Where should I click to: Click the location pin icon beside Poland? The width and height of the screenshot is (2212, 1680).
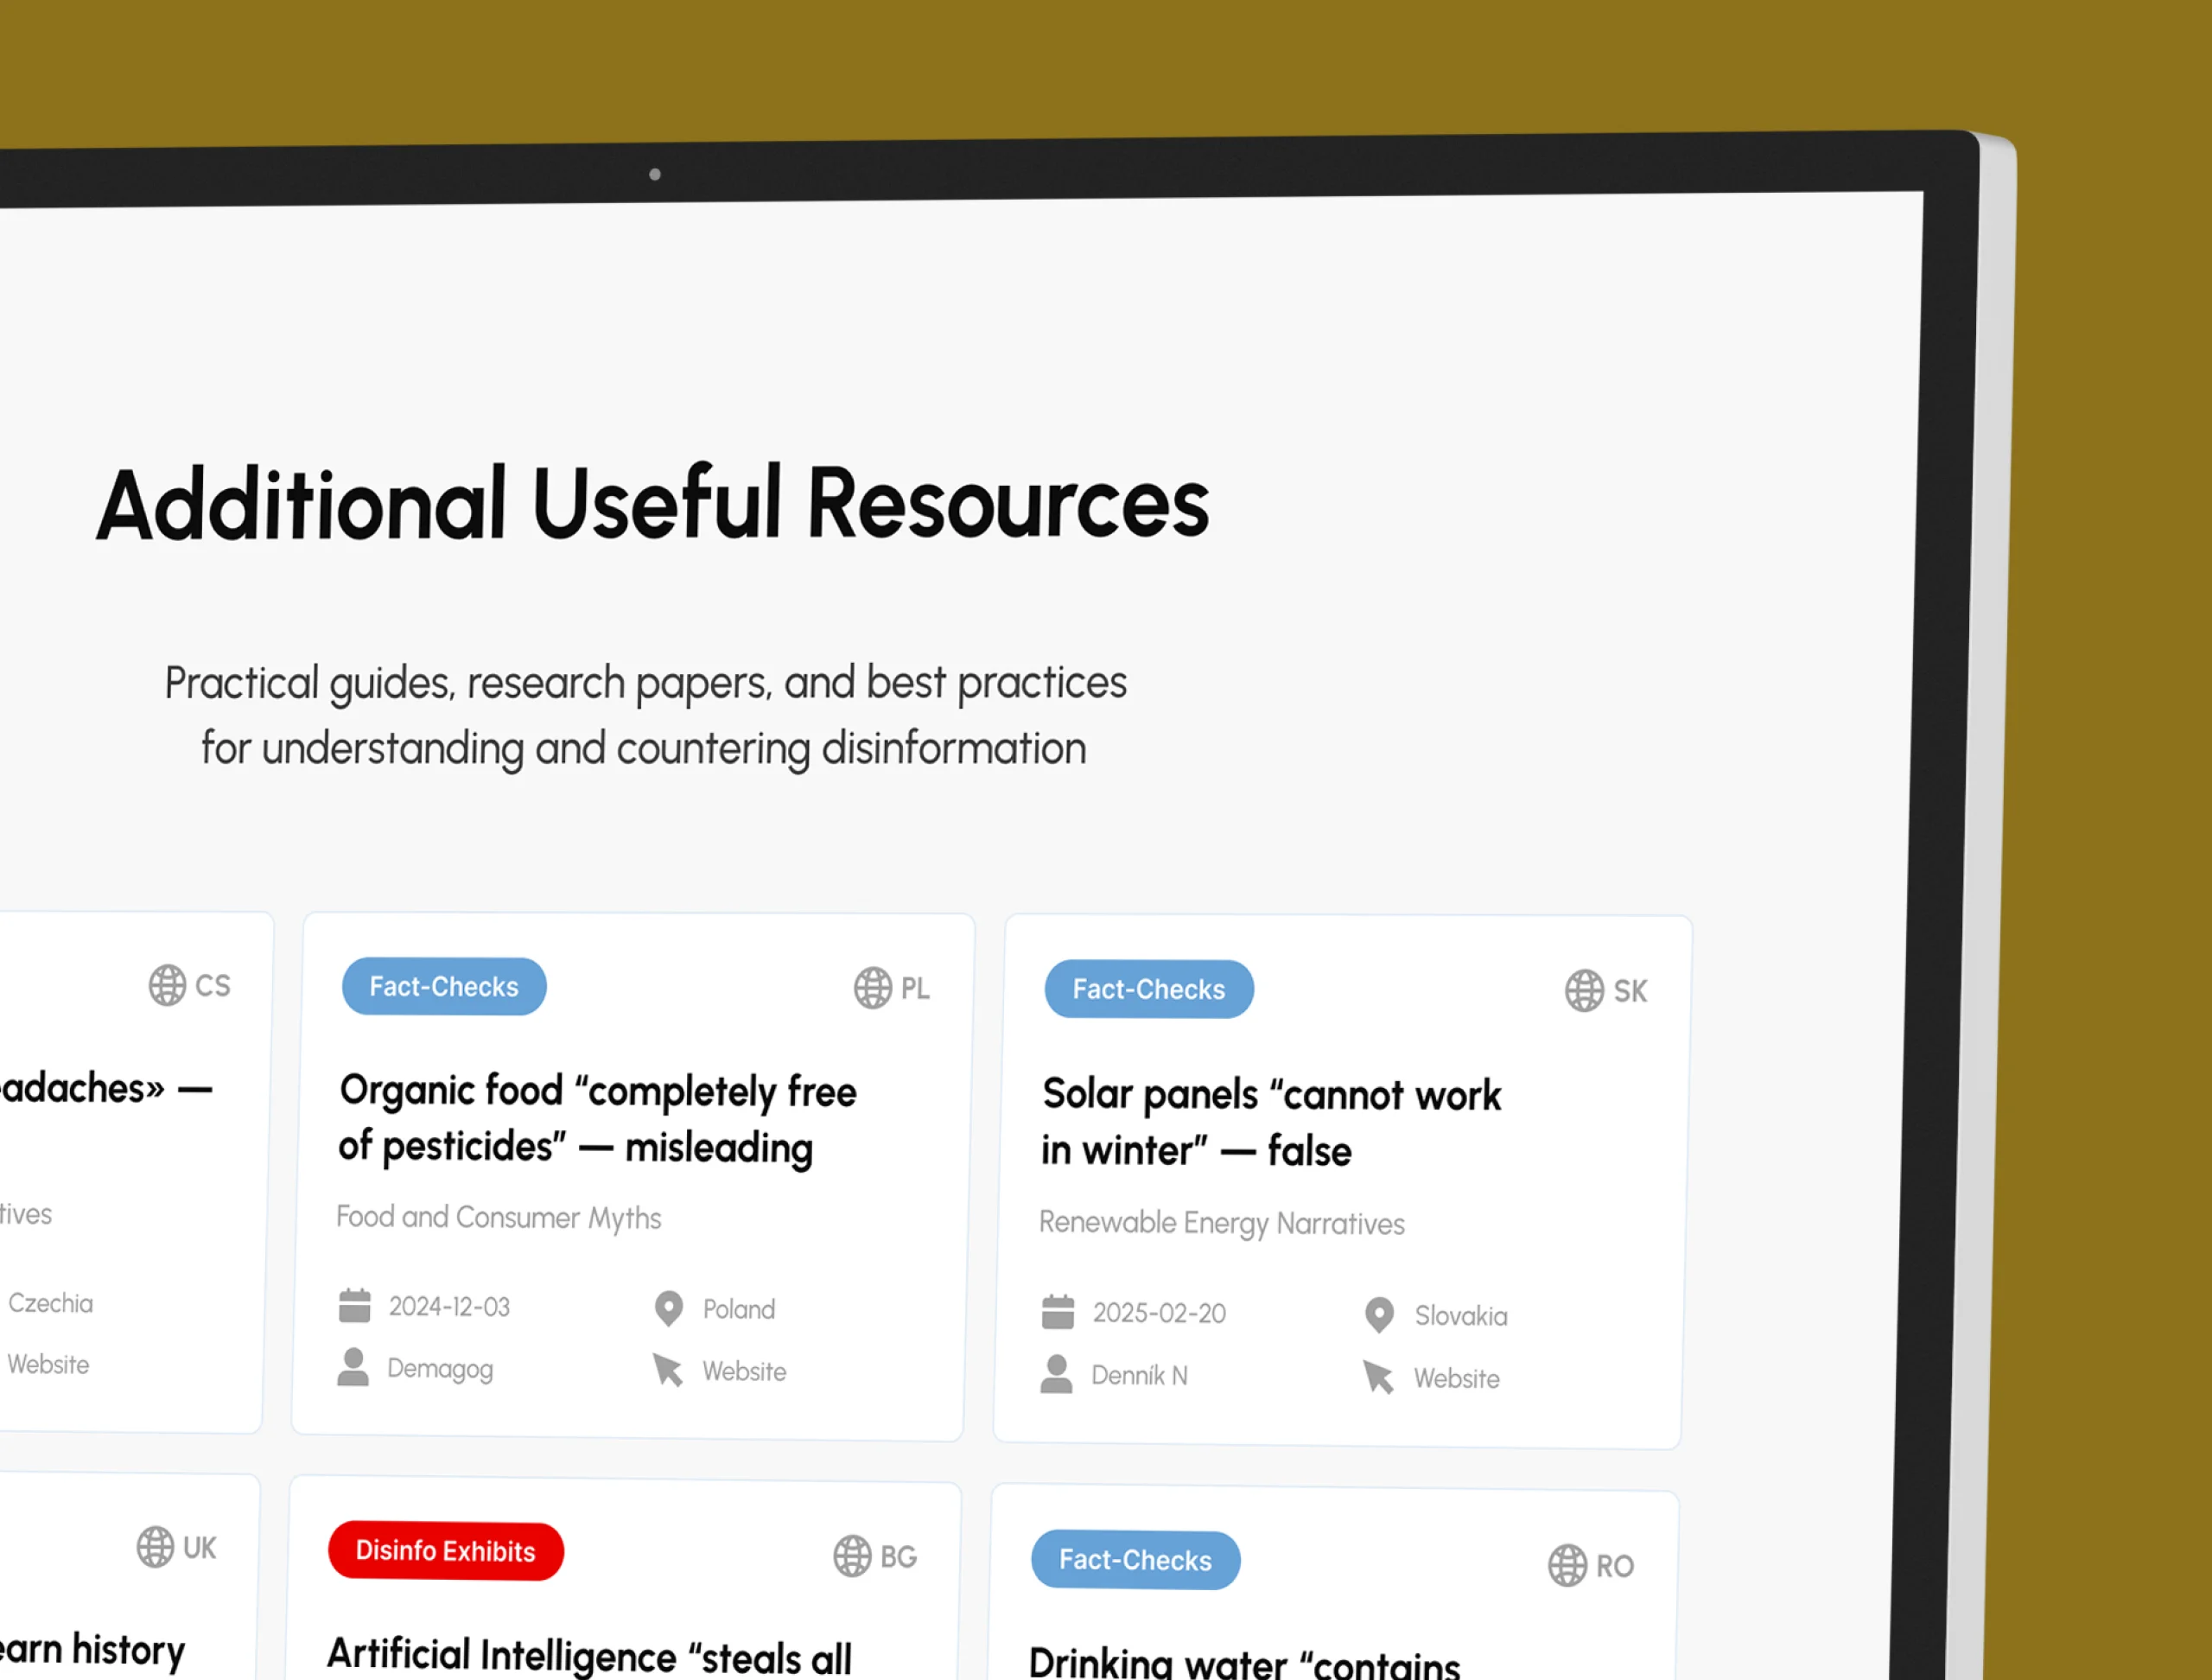pos(668,1308)
